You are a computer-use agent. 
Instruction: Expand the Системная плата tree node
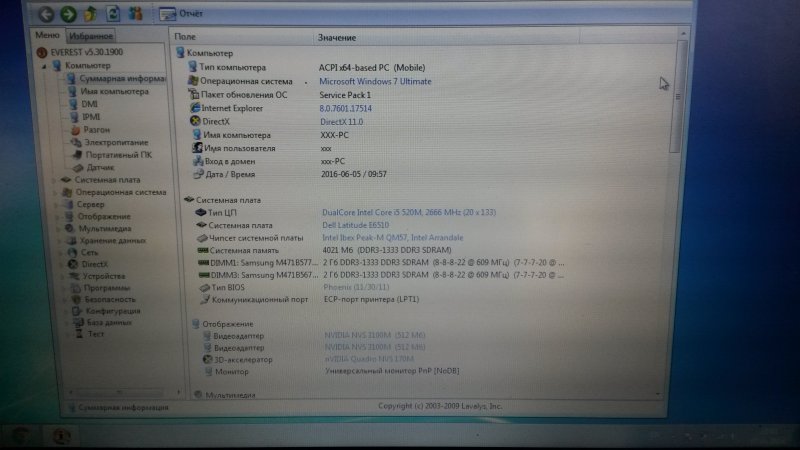55,181
